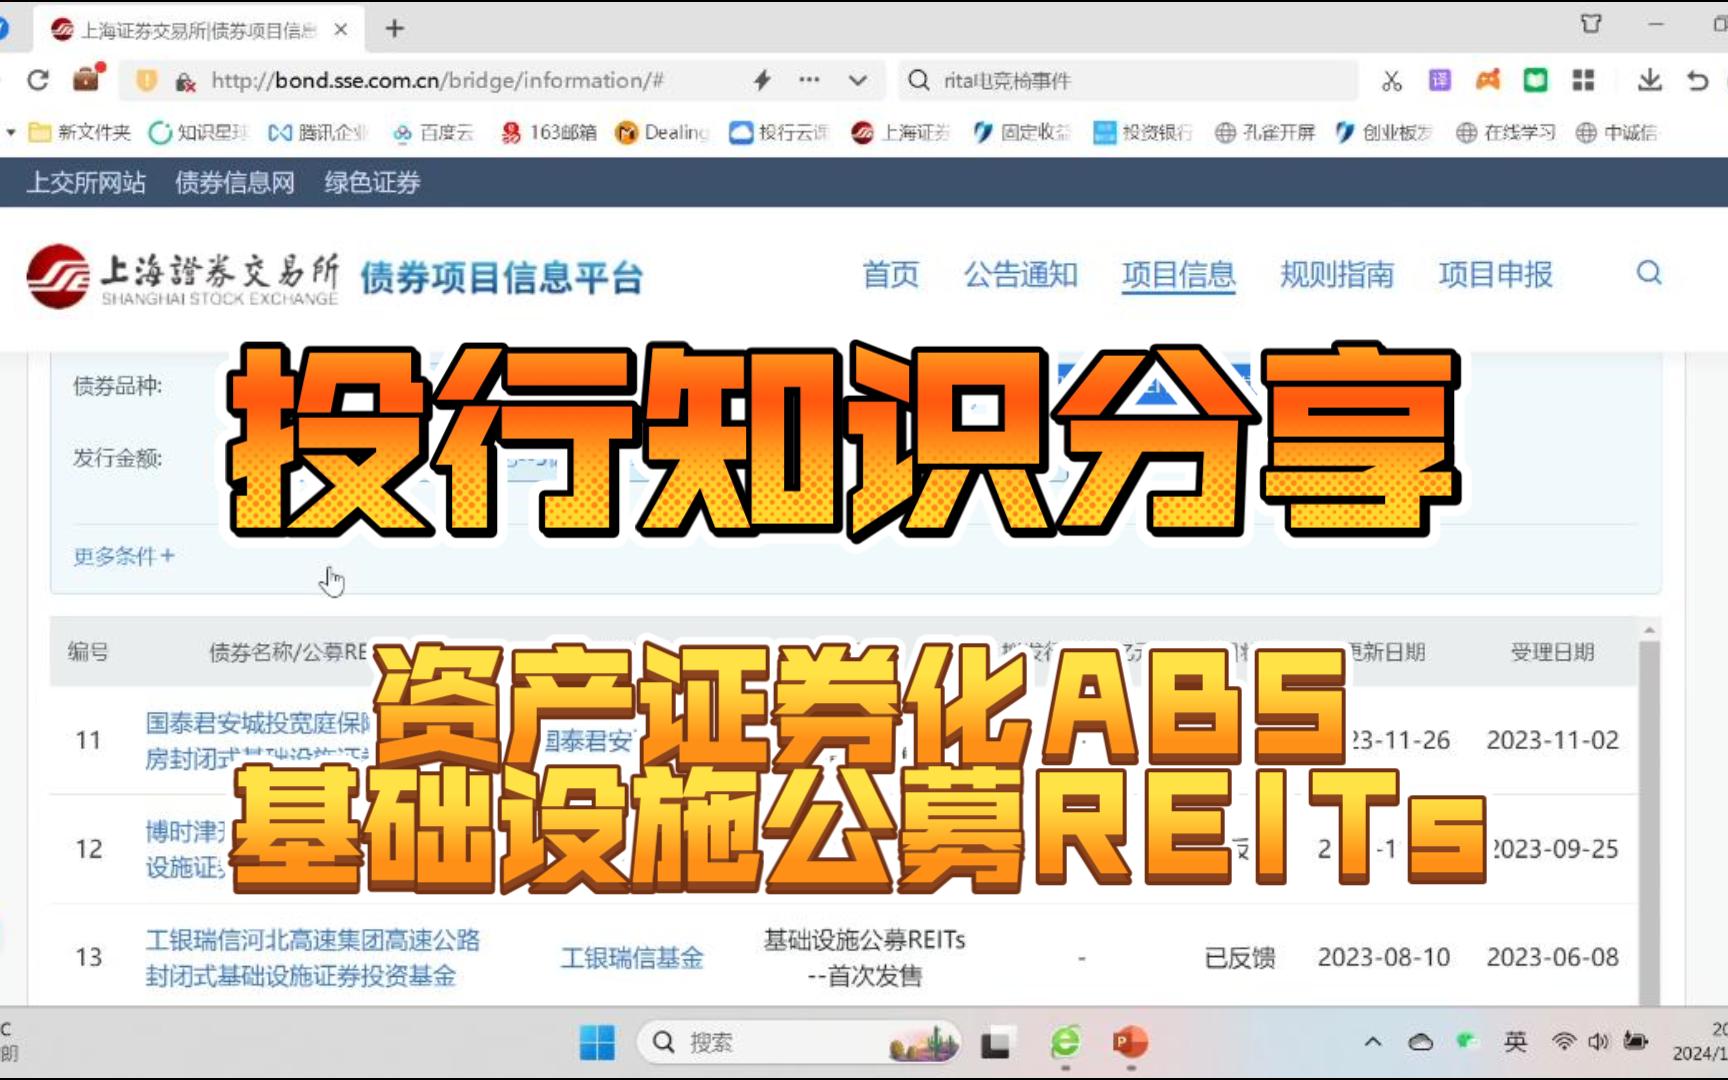The width and height of the screenshot is (1728, 1080).
Task: Open the three-dots menu in address bar
Action: pos(809,80)
